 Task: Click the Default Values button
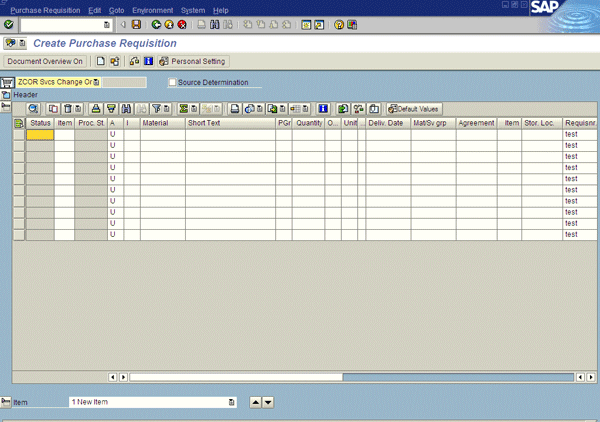coord(414,108)
